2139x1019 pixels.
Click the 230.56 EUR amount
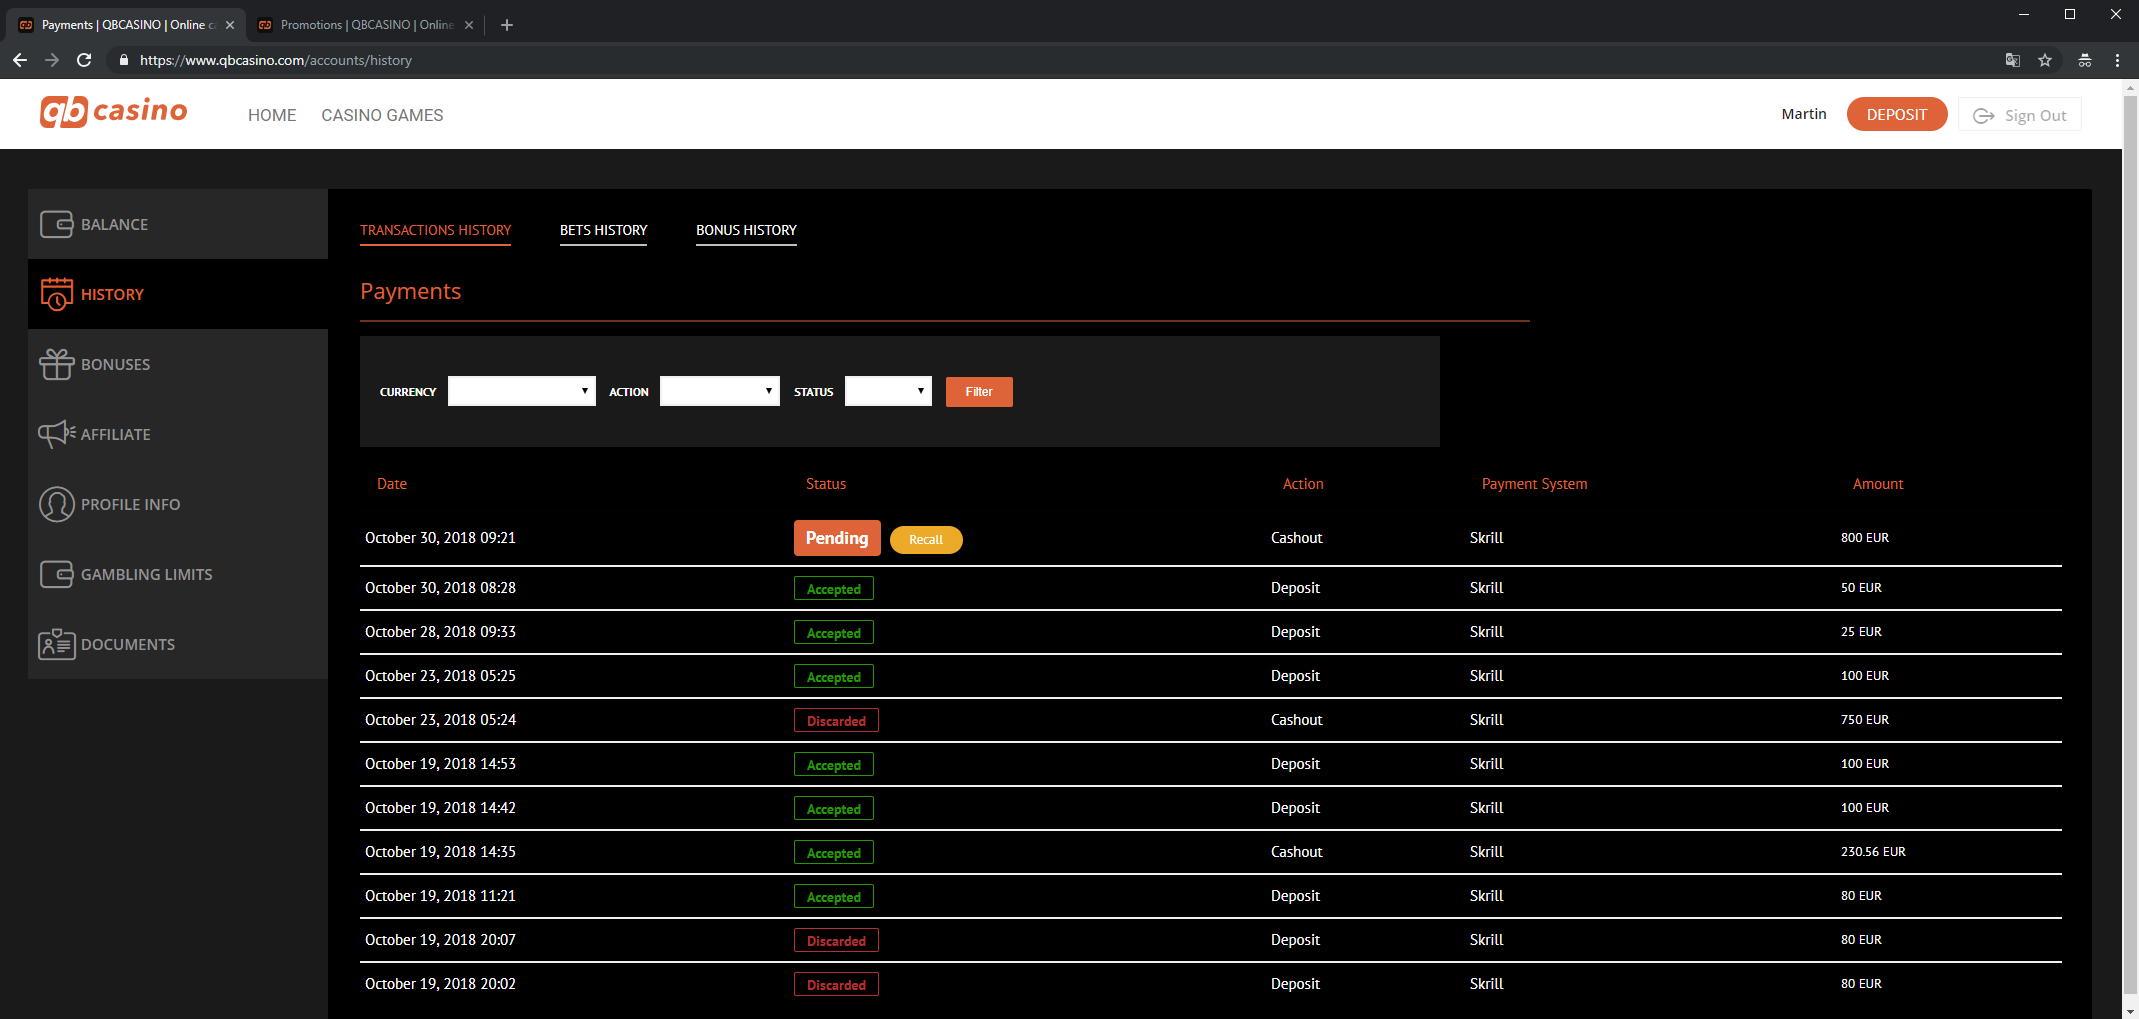[x=1873, y=852]
